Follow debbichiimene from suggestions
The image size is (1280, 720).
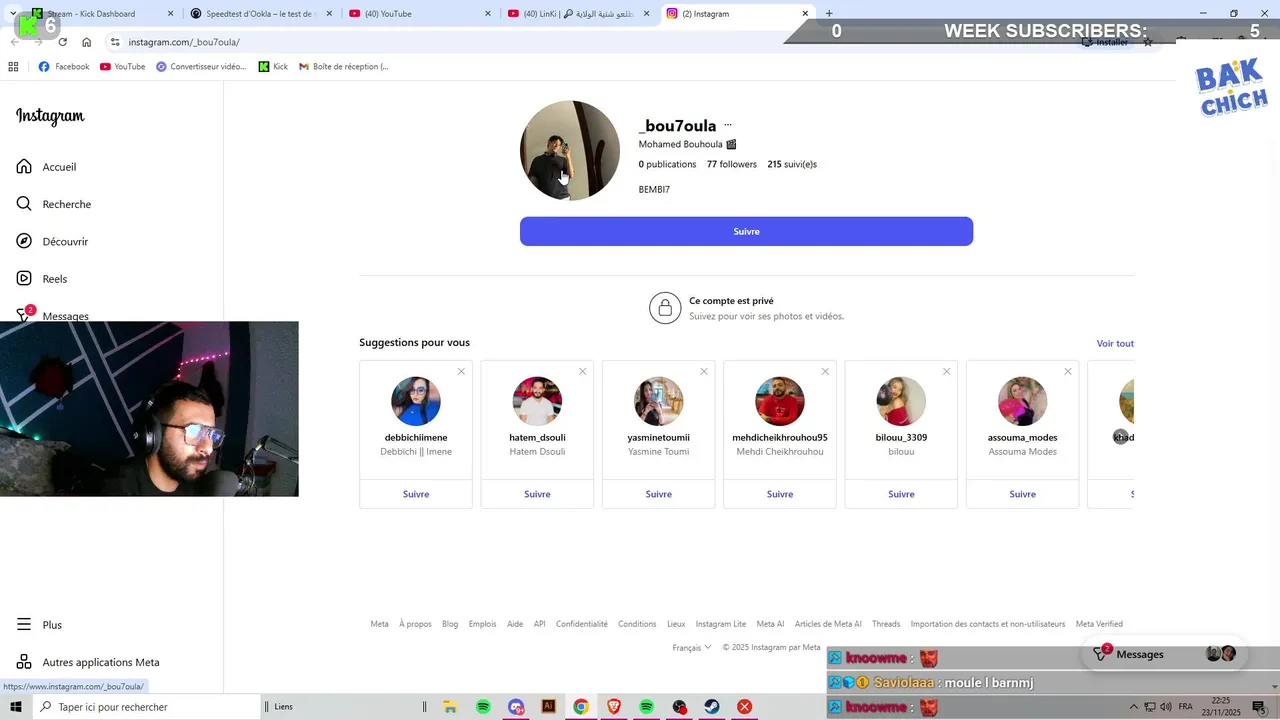coord(416,494)
